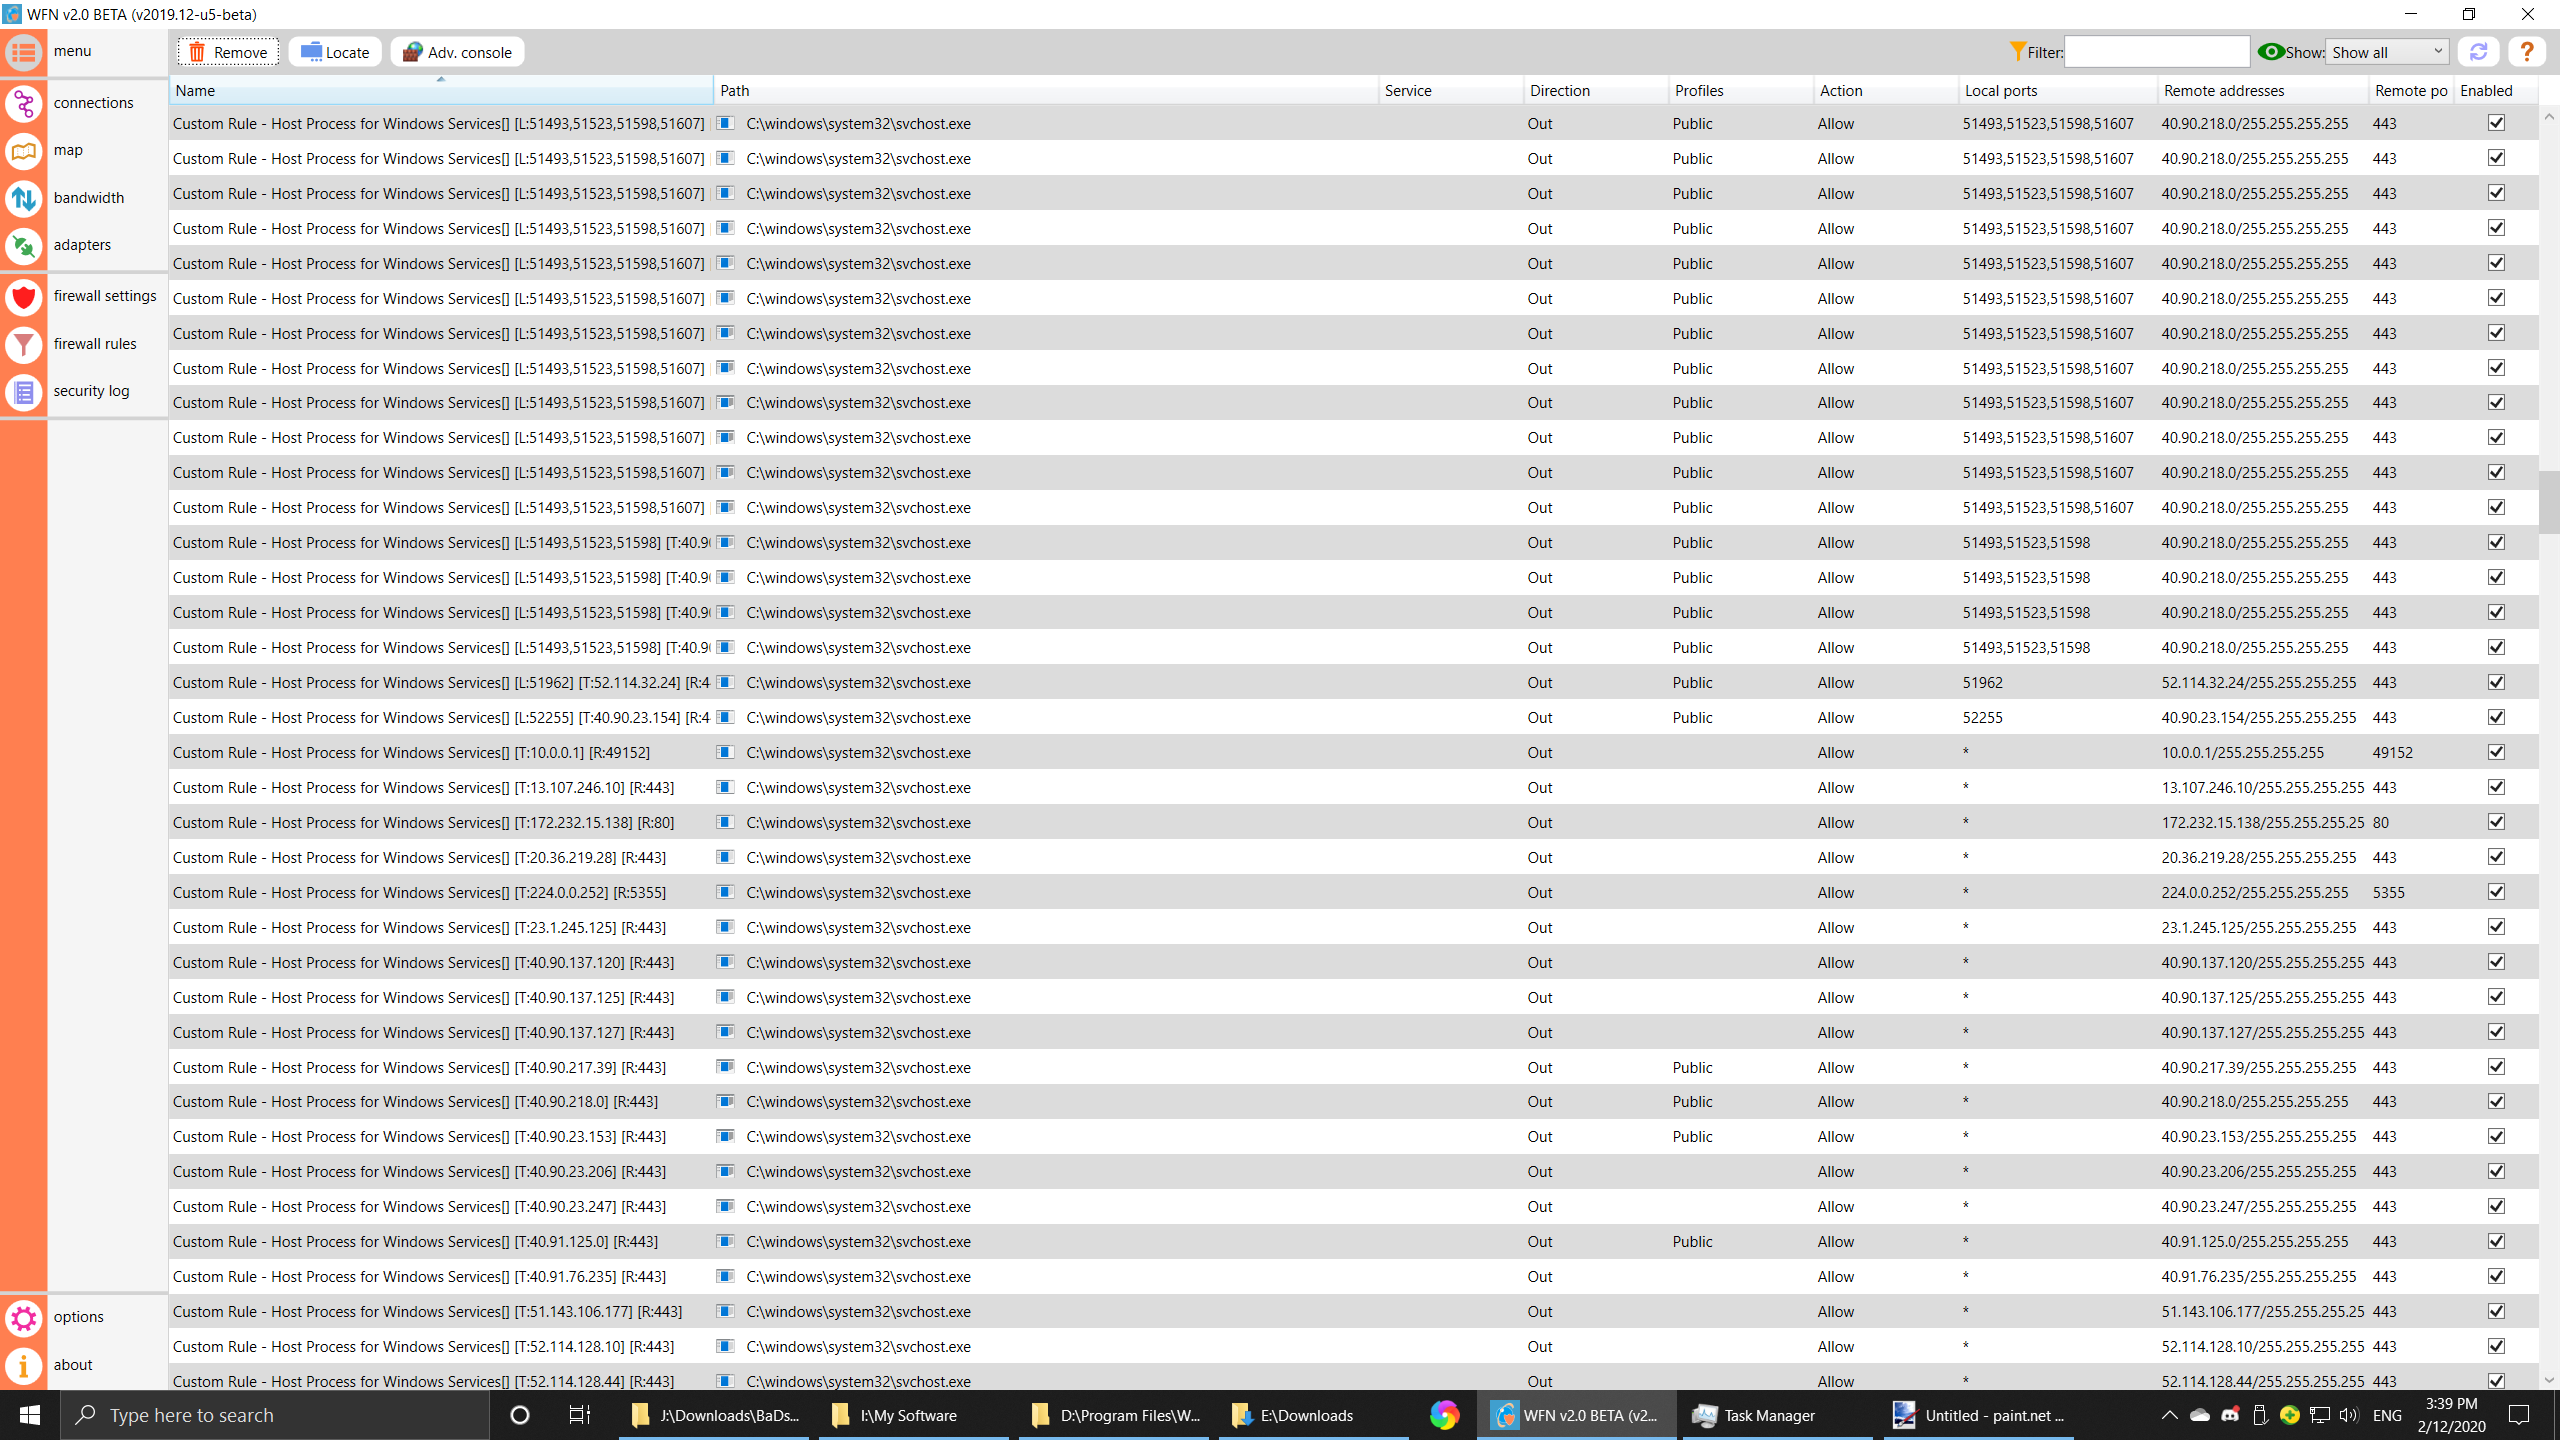
Task: Open the options menu item
Action: coord(78,1317)
